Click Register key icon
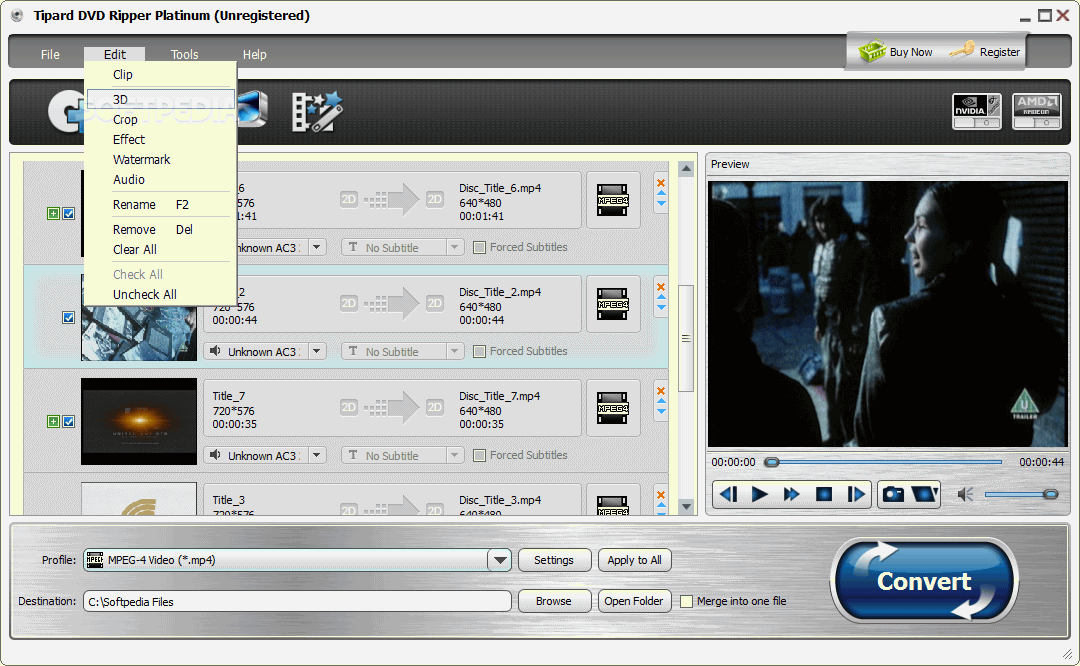Screen dimensions: 1080x666 tap(962, 50)
